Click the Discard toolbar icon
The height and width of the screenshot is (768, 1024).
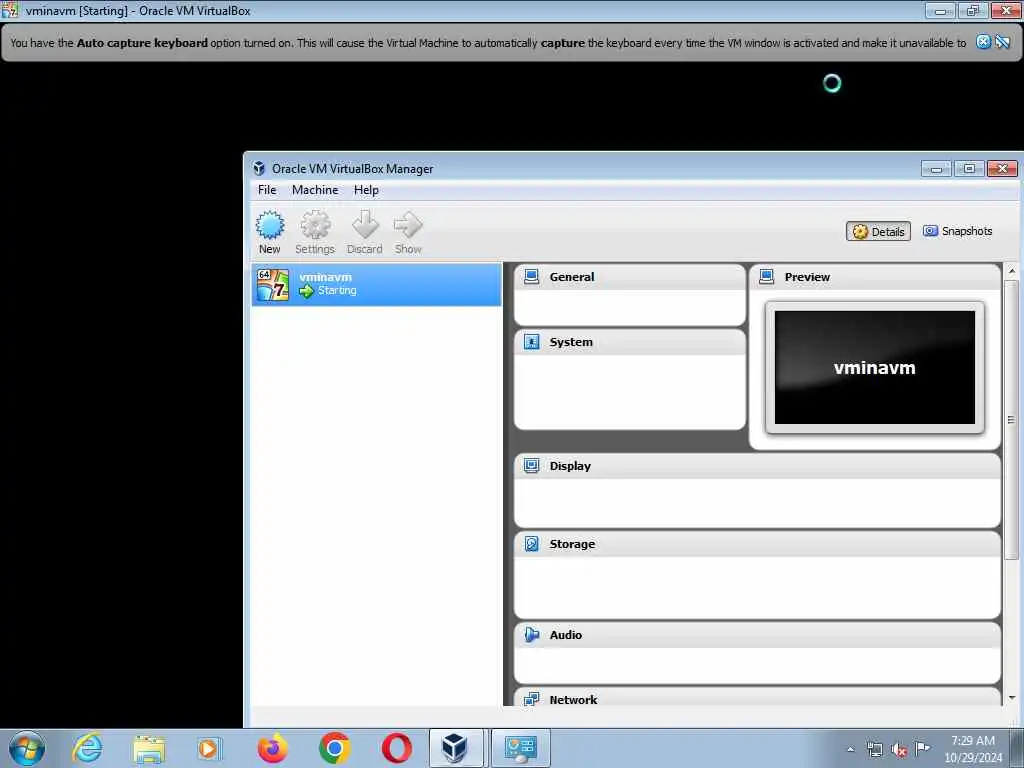pyautogui.click(x=364, y=232)
